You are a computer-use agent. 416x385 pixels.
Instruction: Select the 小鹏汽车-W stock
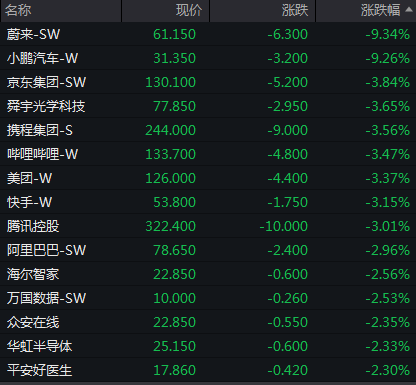point(208,58)
